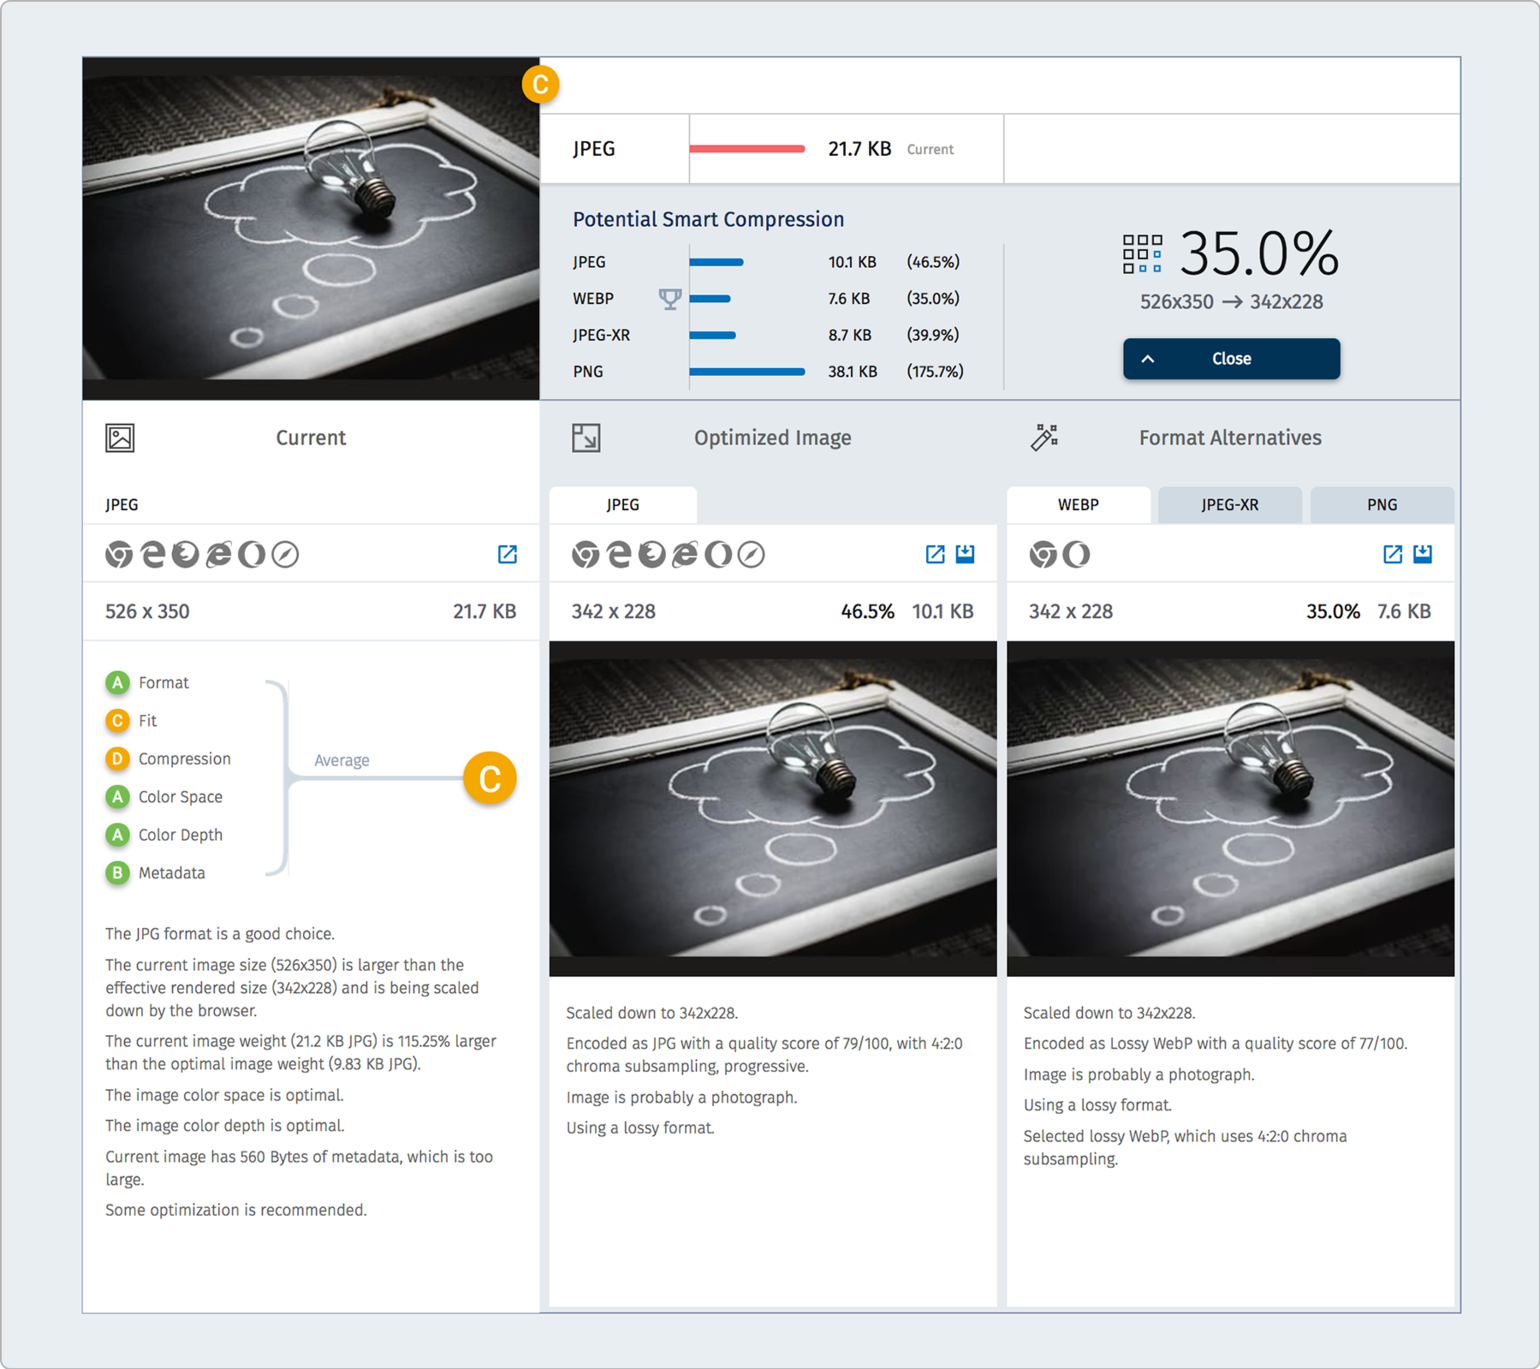Viewport: 1540px width, 1369px height.
Task: Collapse the details with the Close button
Action: [x=1231, y=359]
